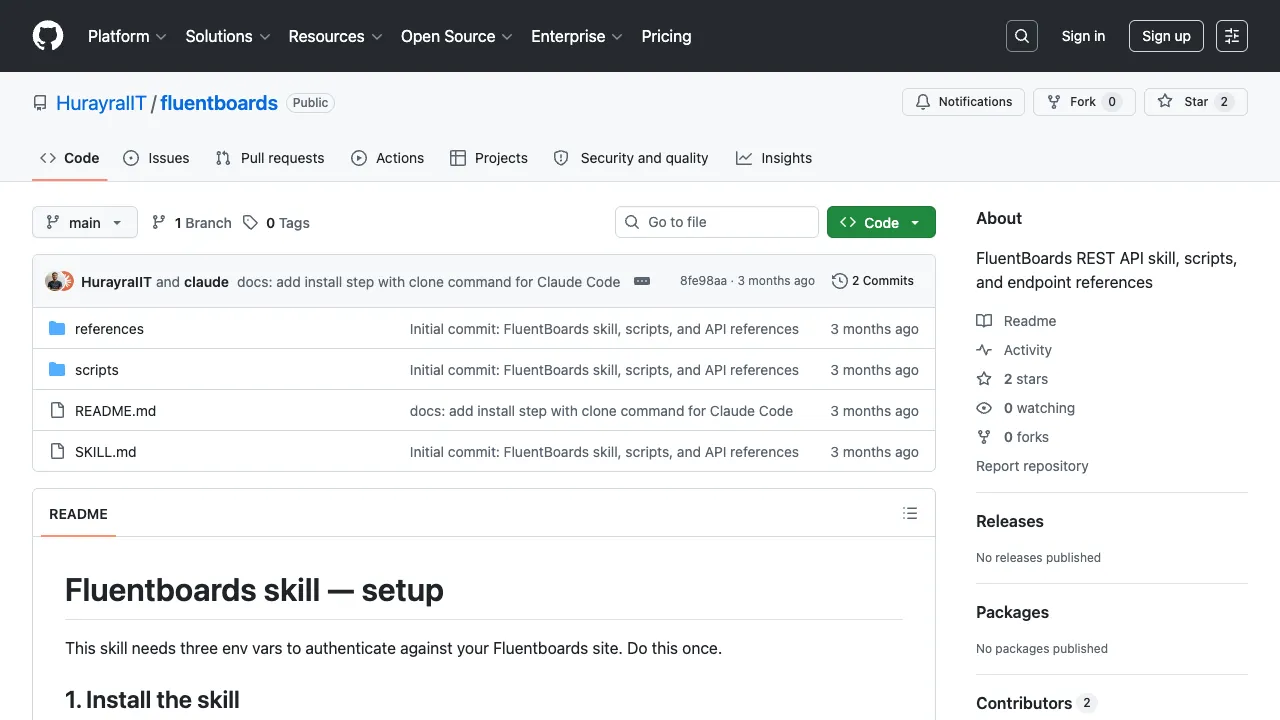Open the HurayraIIT owner link

(x=101, y=103)
